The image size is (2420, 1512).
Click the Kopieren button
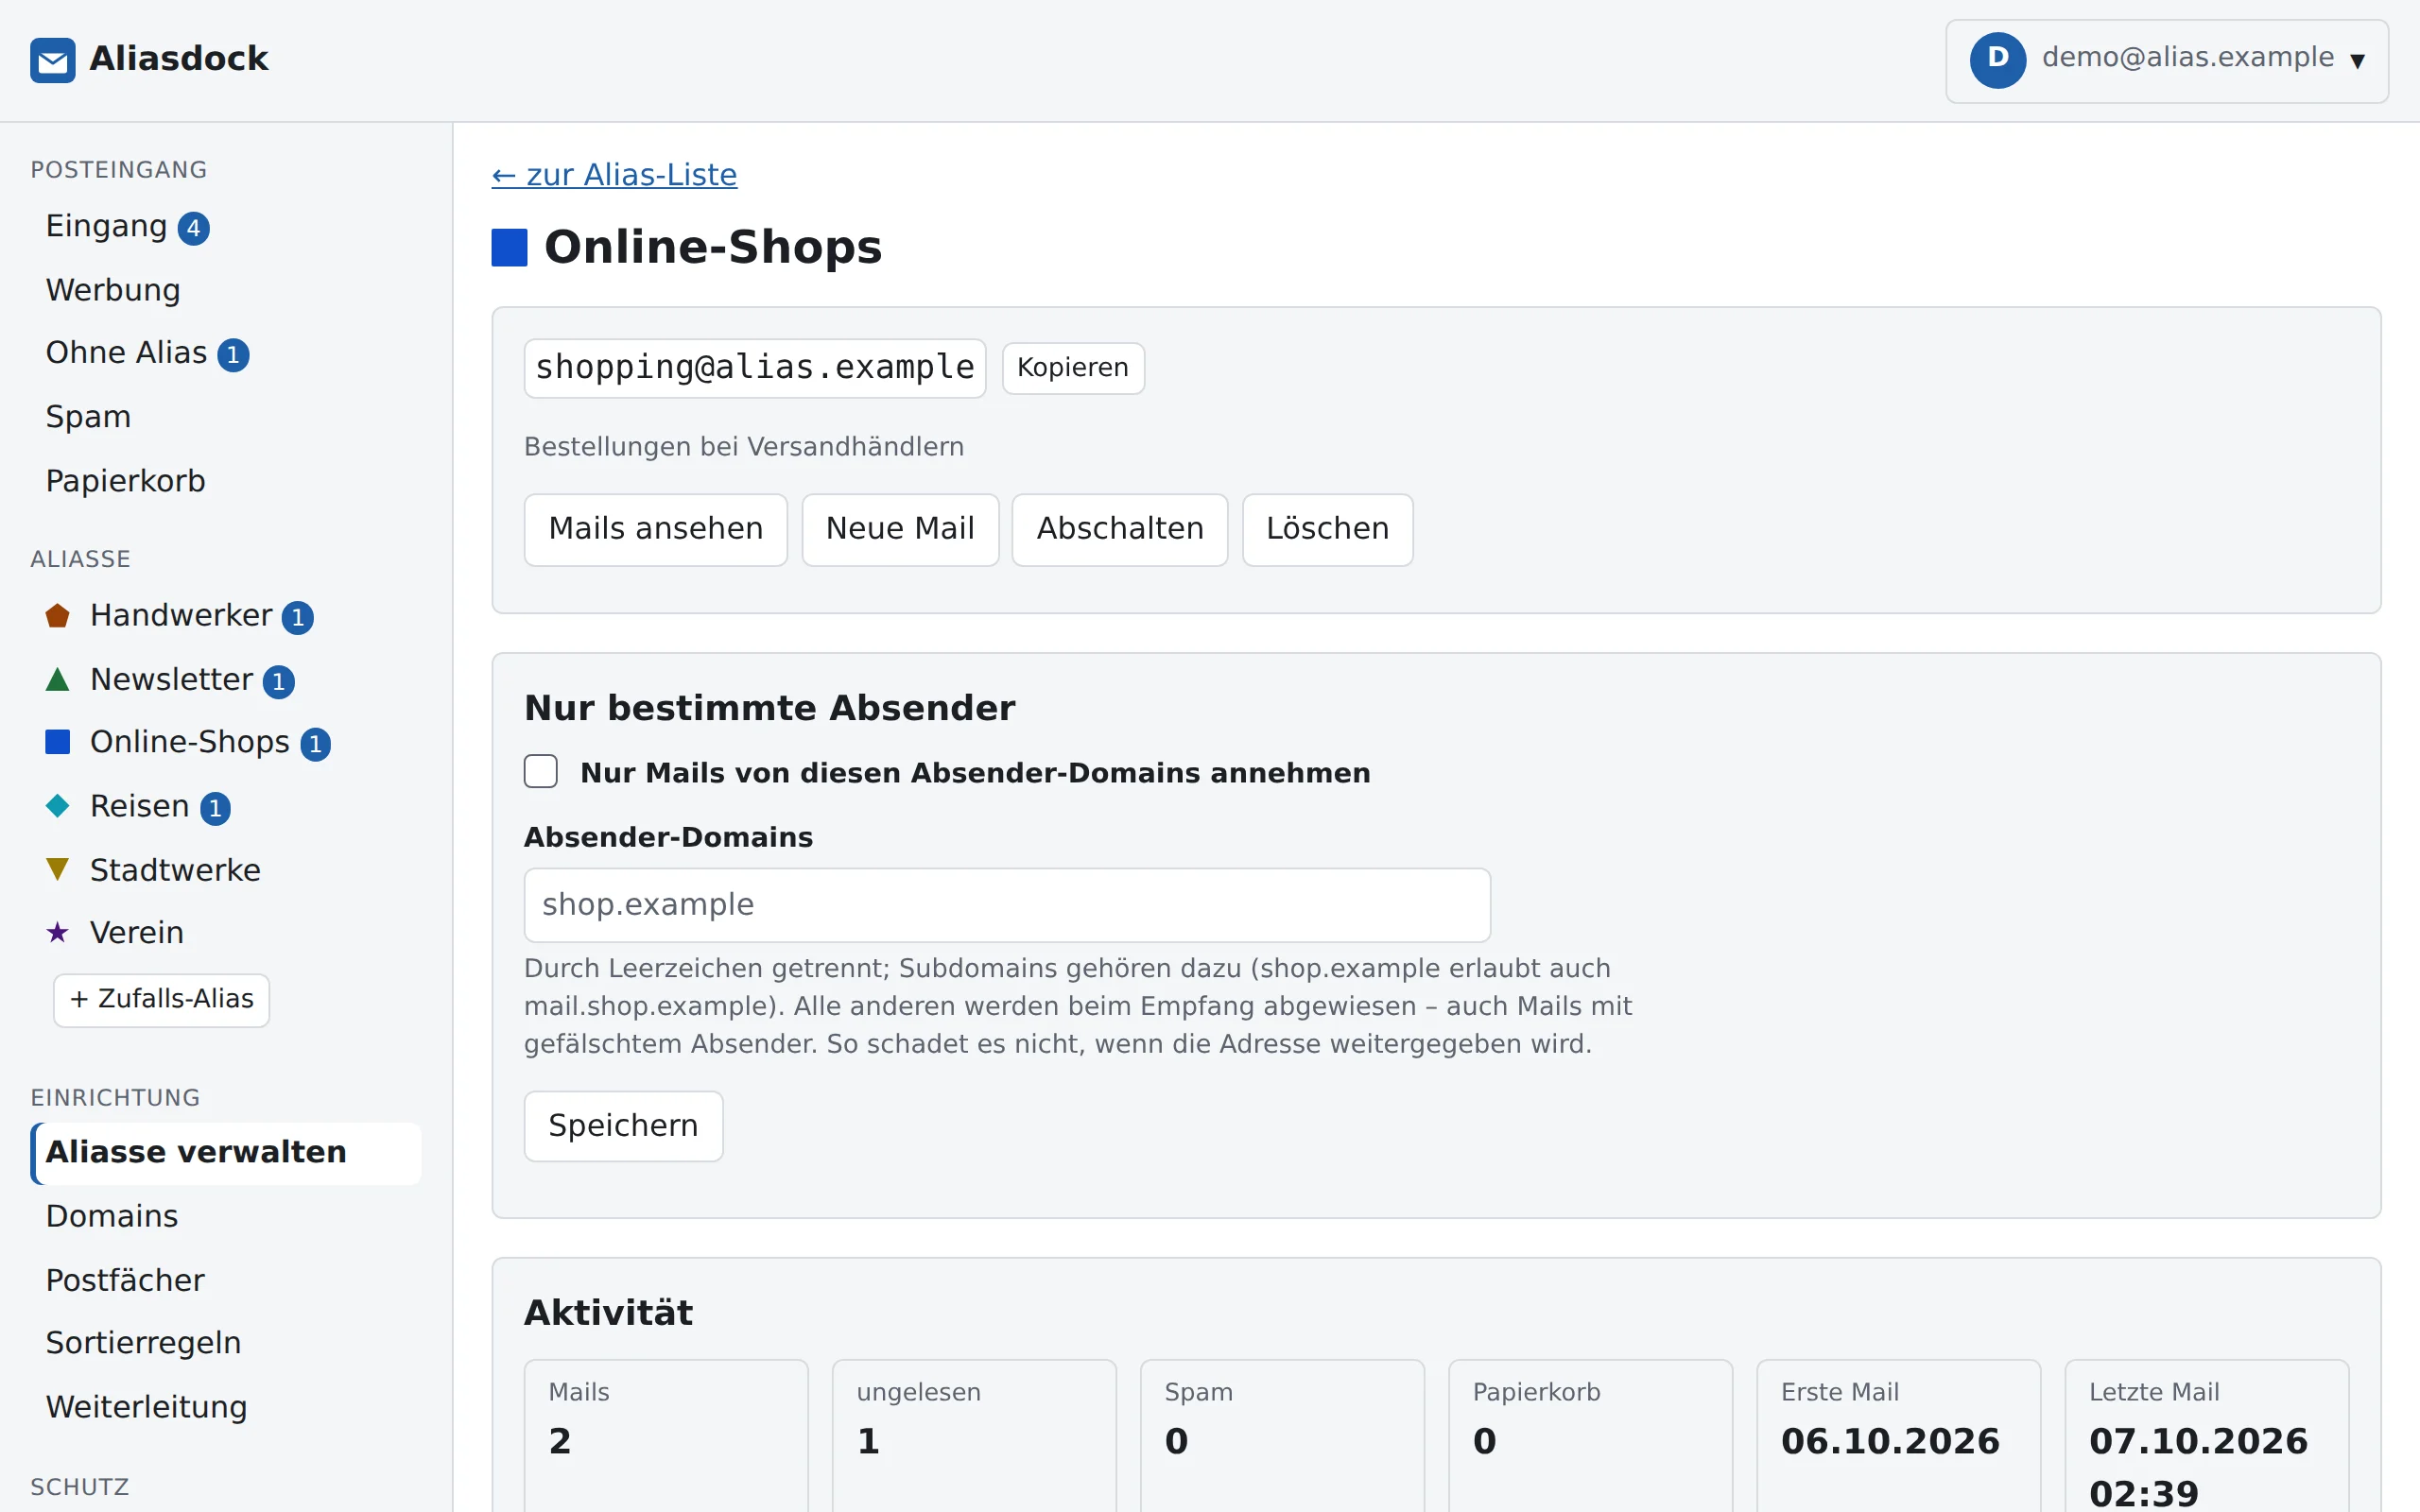[x=1073, y=368]
